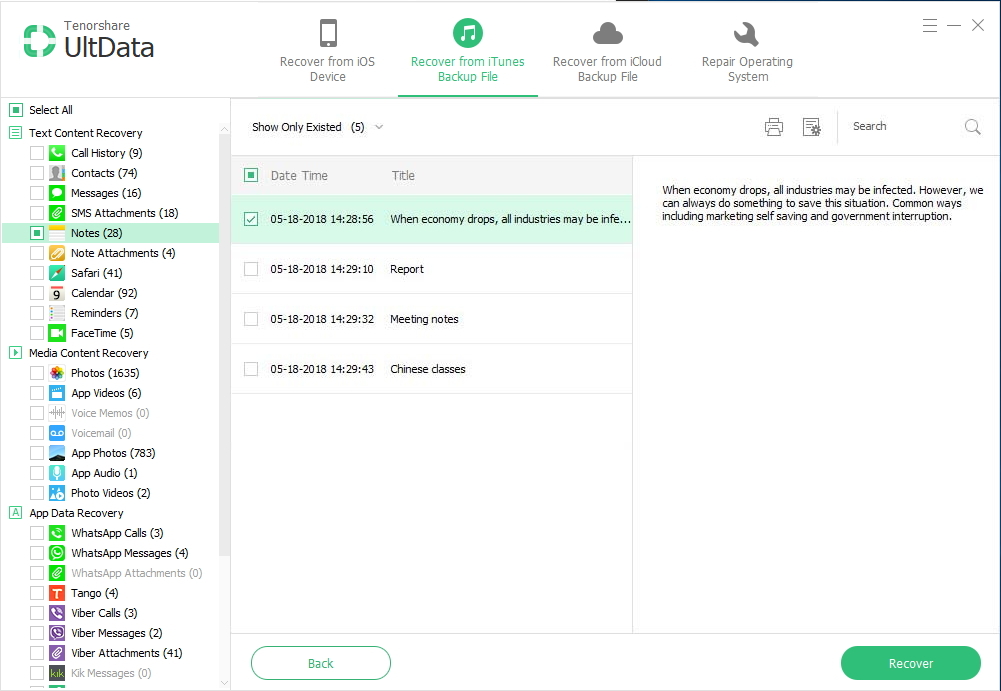
Task: Click the printer icon in toolbar
Action: (x=773, y=127)
